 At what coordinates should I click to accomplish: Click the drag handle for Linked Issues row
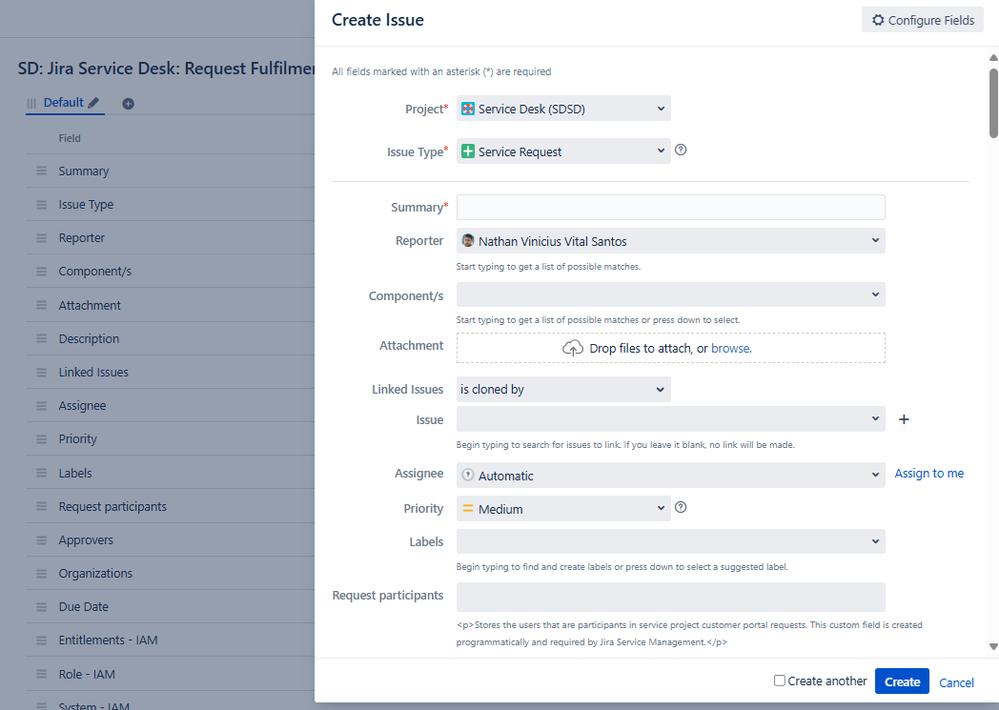pyautogui.click(x=41, y=372)
